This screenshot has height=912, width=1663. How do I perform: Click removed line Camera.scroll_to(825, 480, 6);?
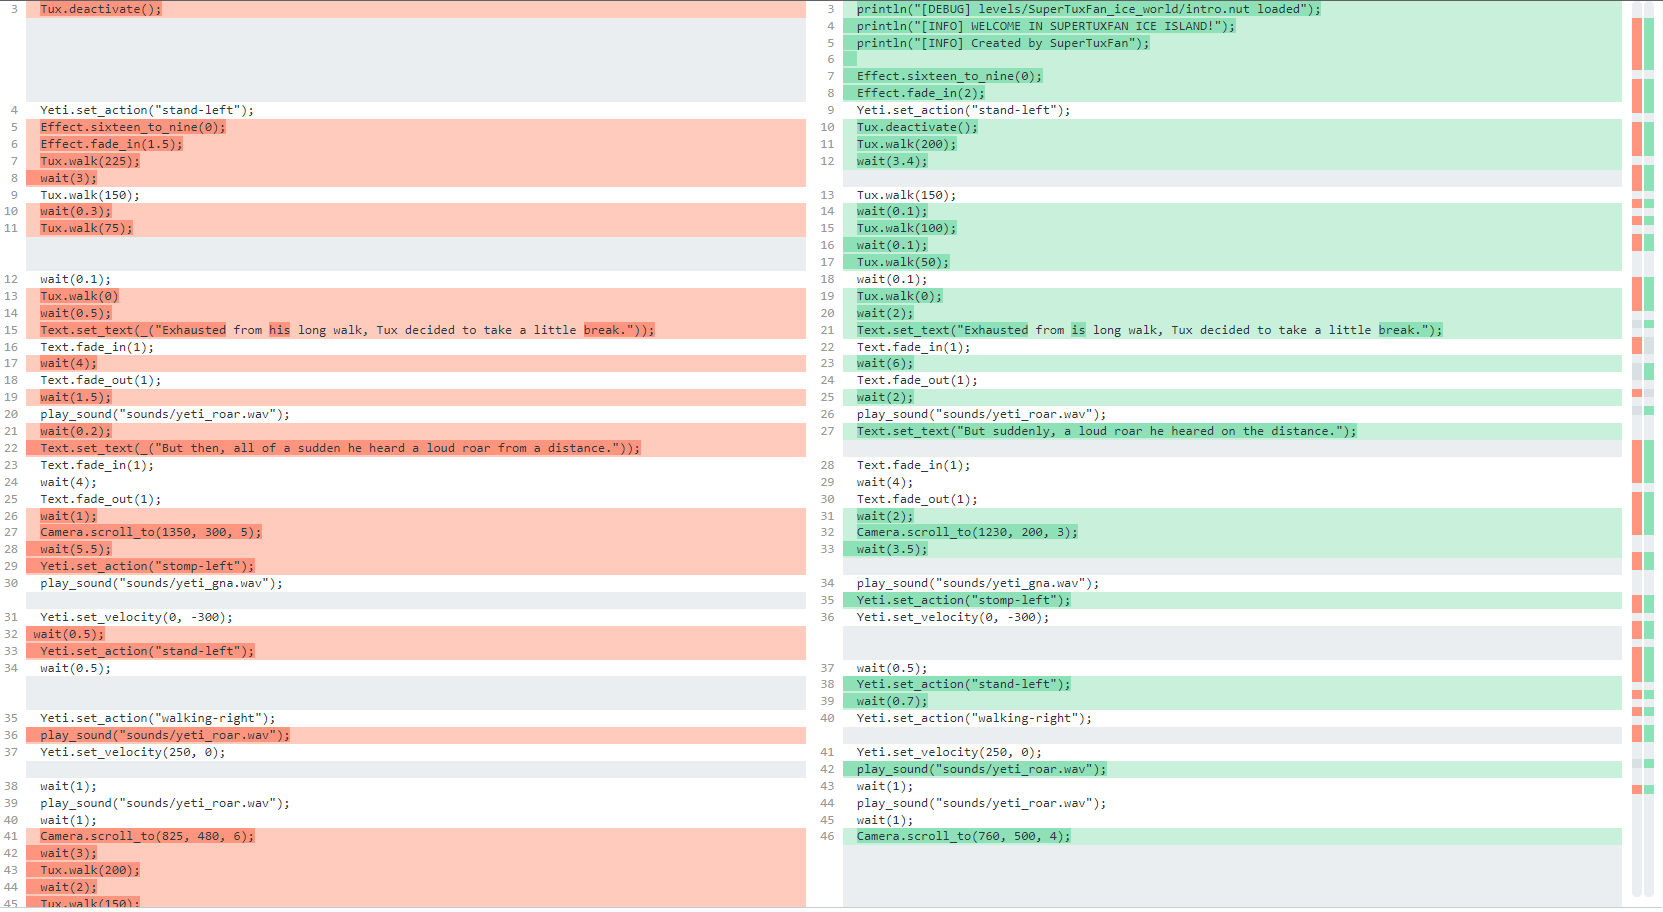click(x=147, y=836)
